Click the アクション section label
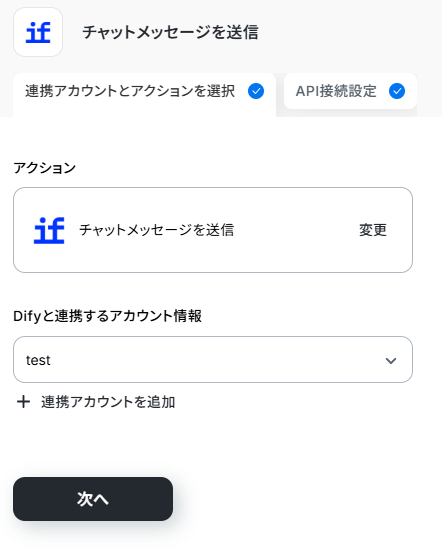Viewport: 442px width, 549px height. (x=44, y=168)
